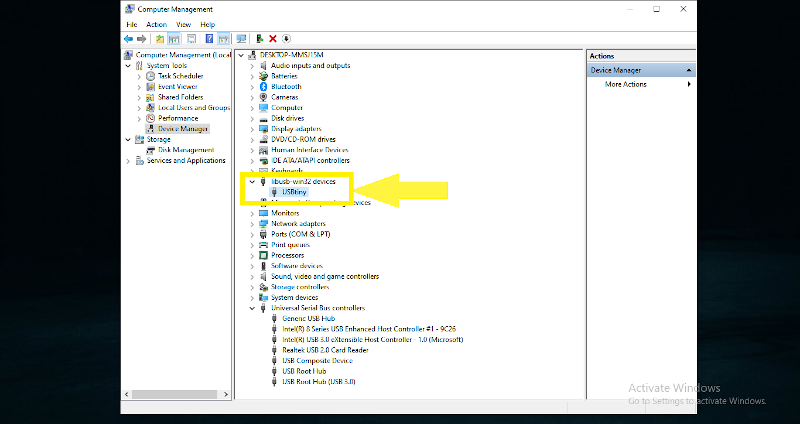
Task: Select Storage controllers category
Action: (299, 287)
